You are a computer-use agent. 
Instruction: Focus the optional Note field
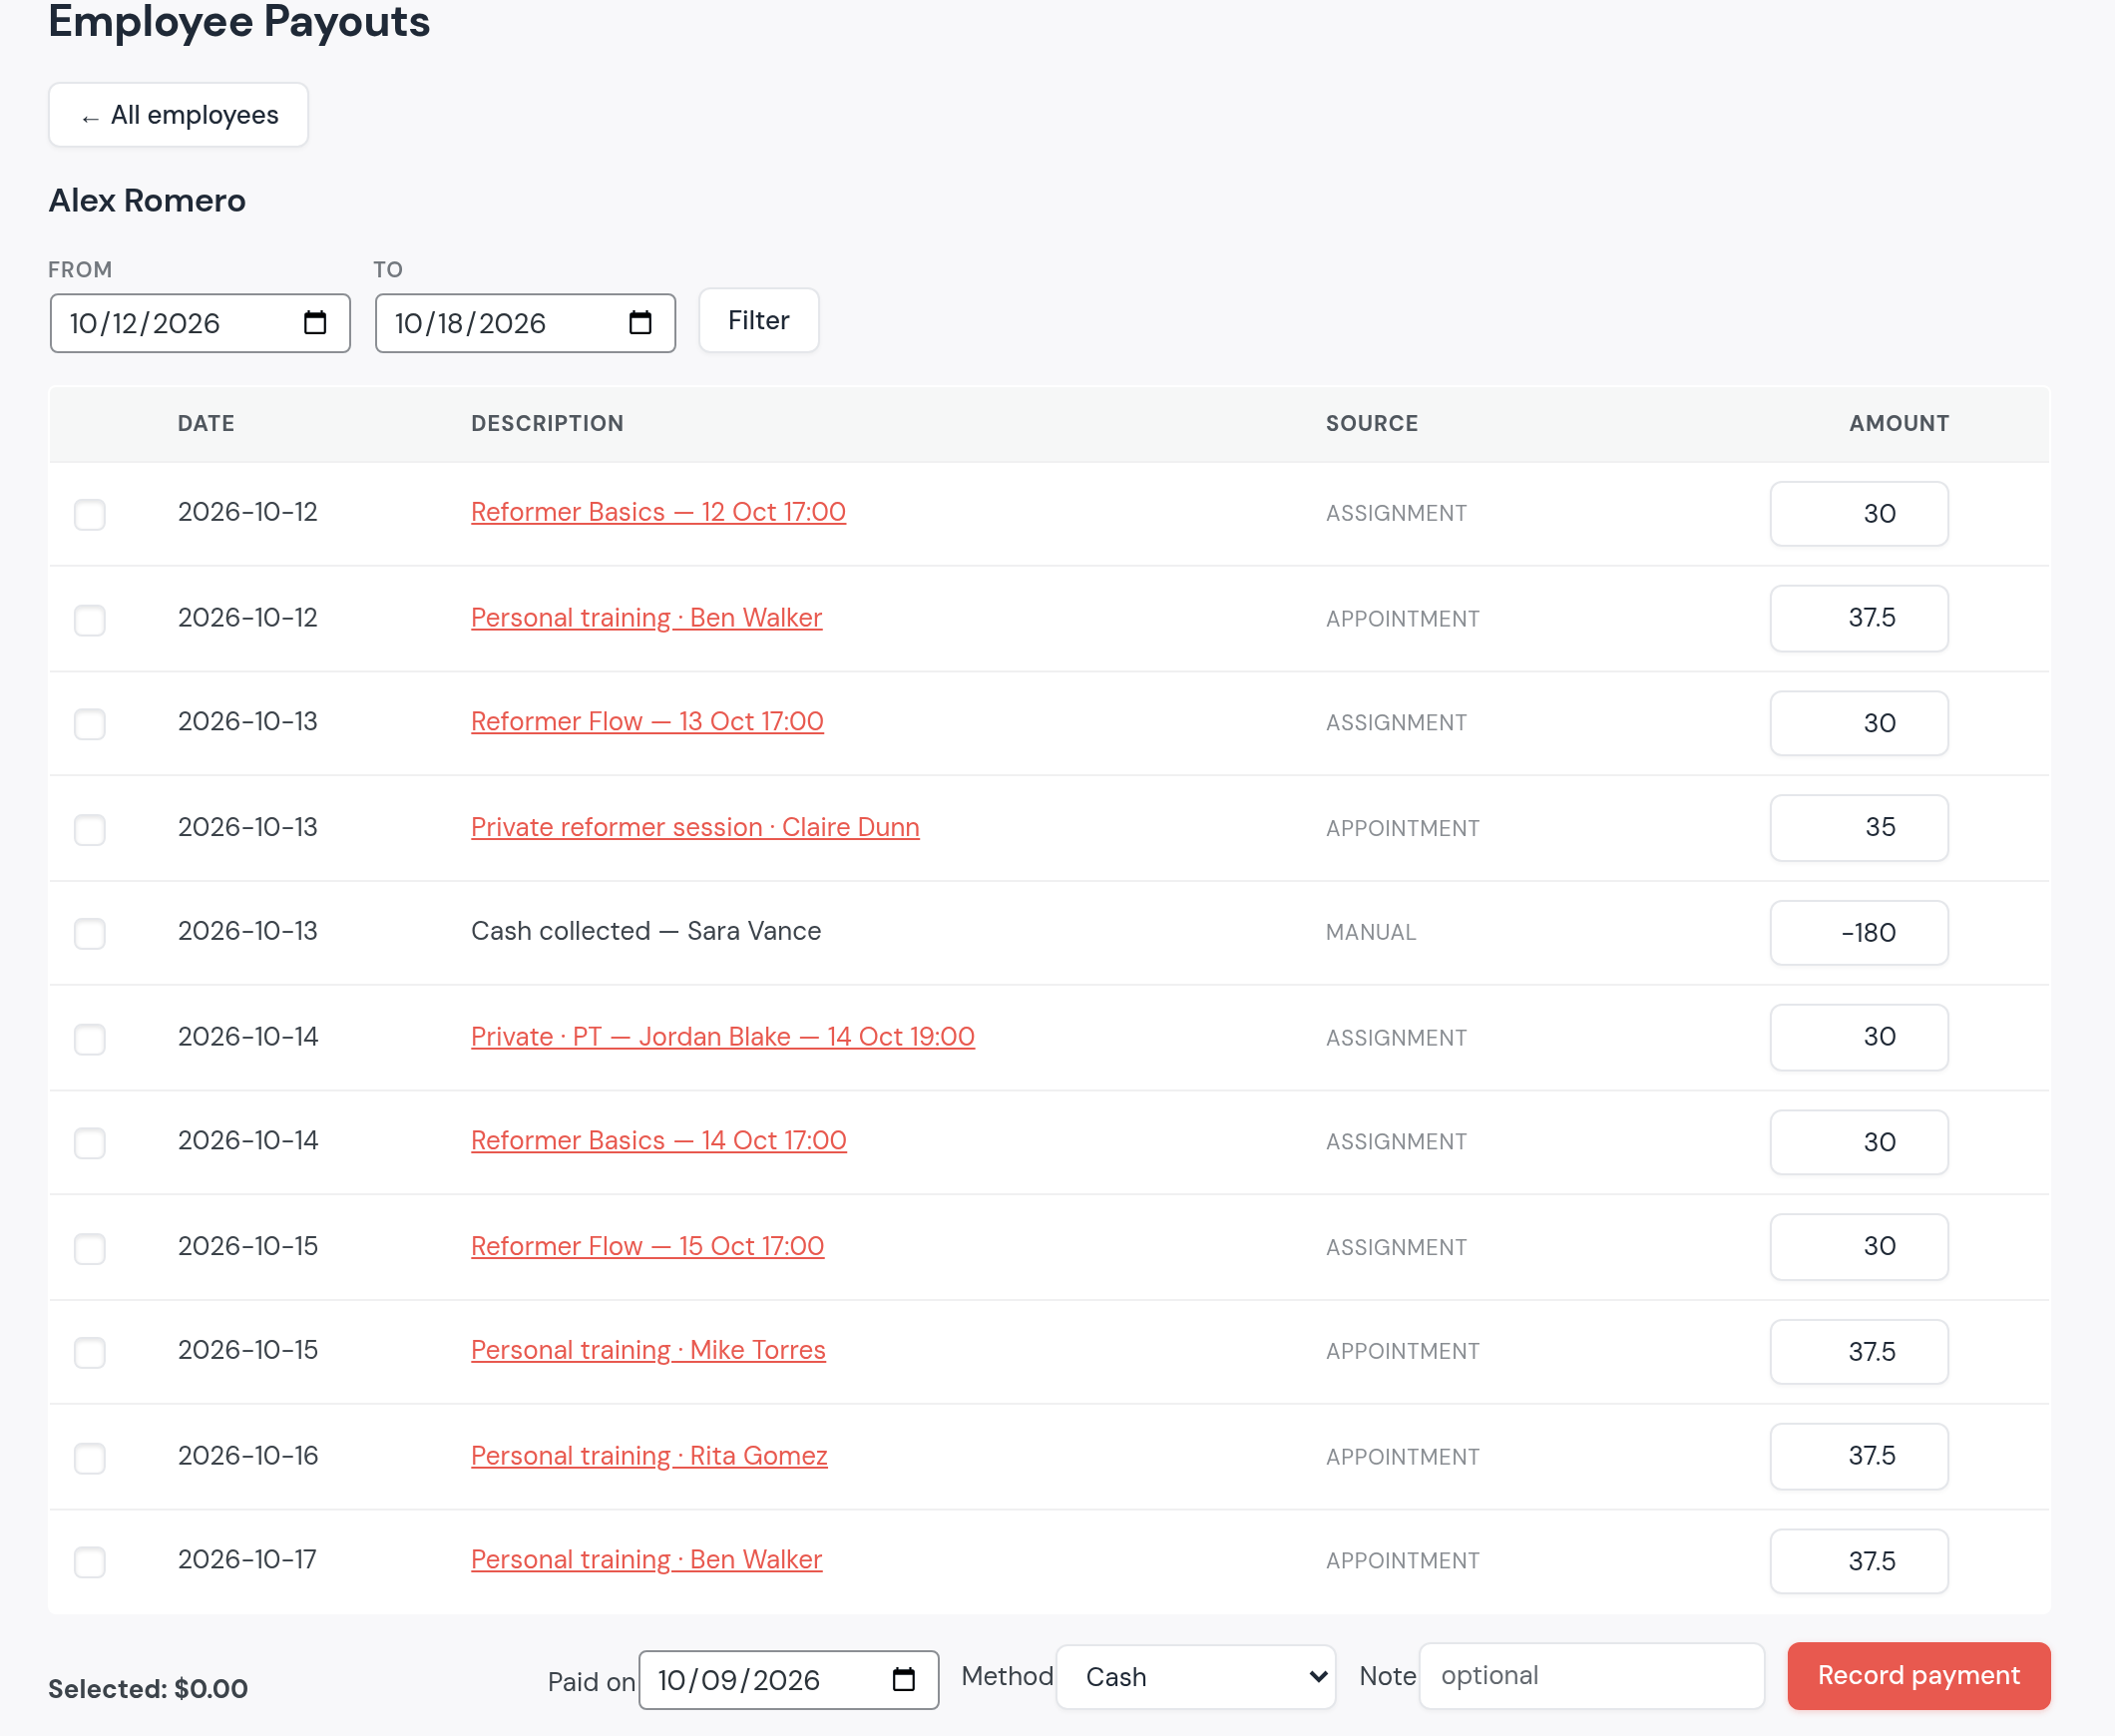click(x=1592, y=1676)
